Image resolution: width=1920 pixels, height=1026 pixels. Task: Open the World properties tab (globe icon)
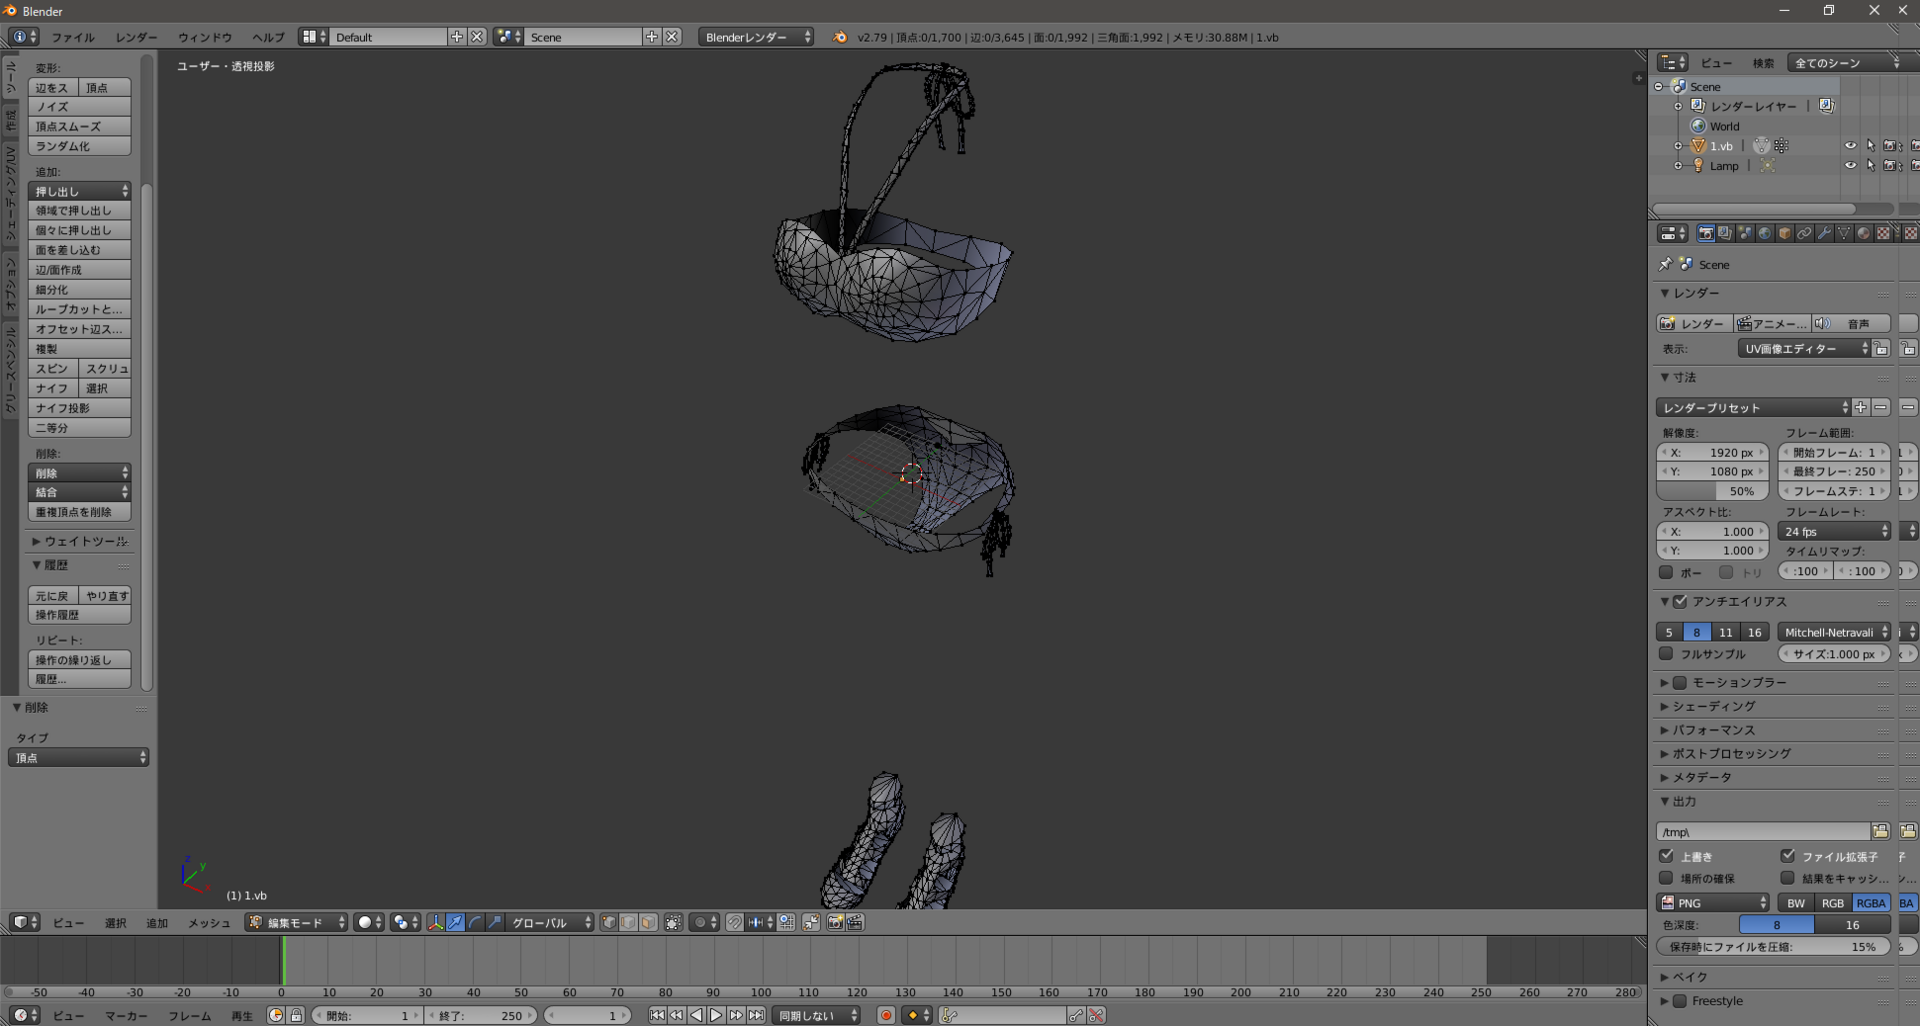pyautogui.click(x=1765, y=233)
